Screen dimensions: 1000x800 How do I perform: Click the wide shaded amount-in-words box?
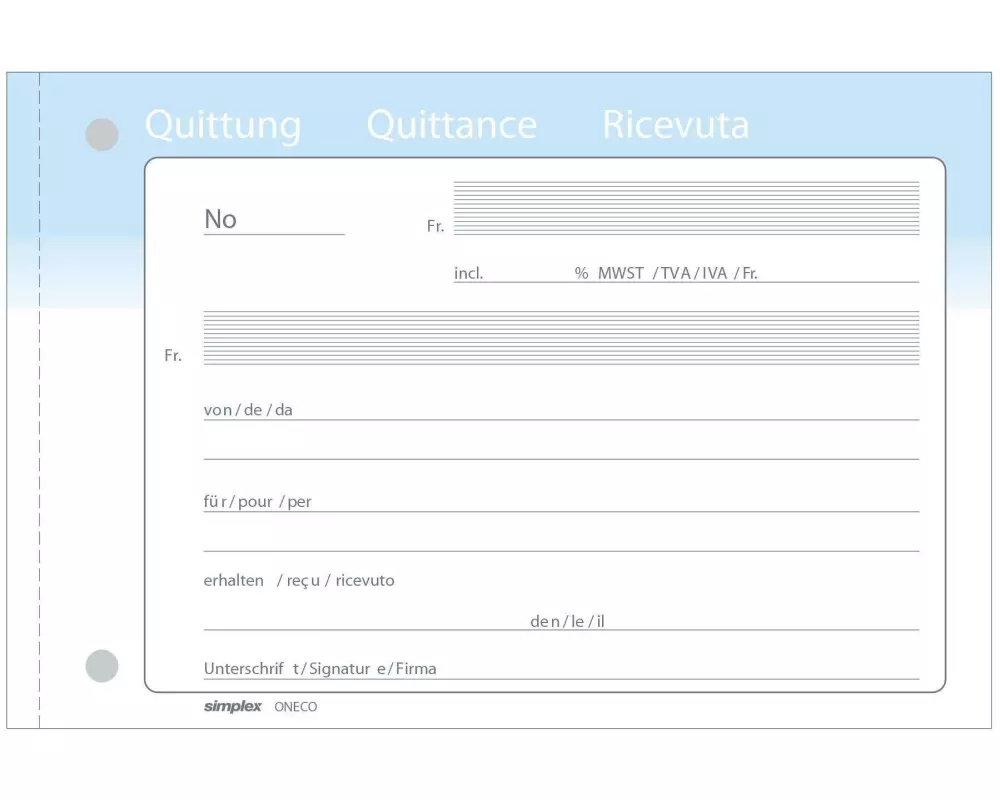560,337
